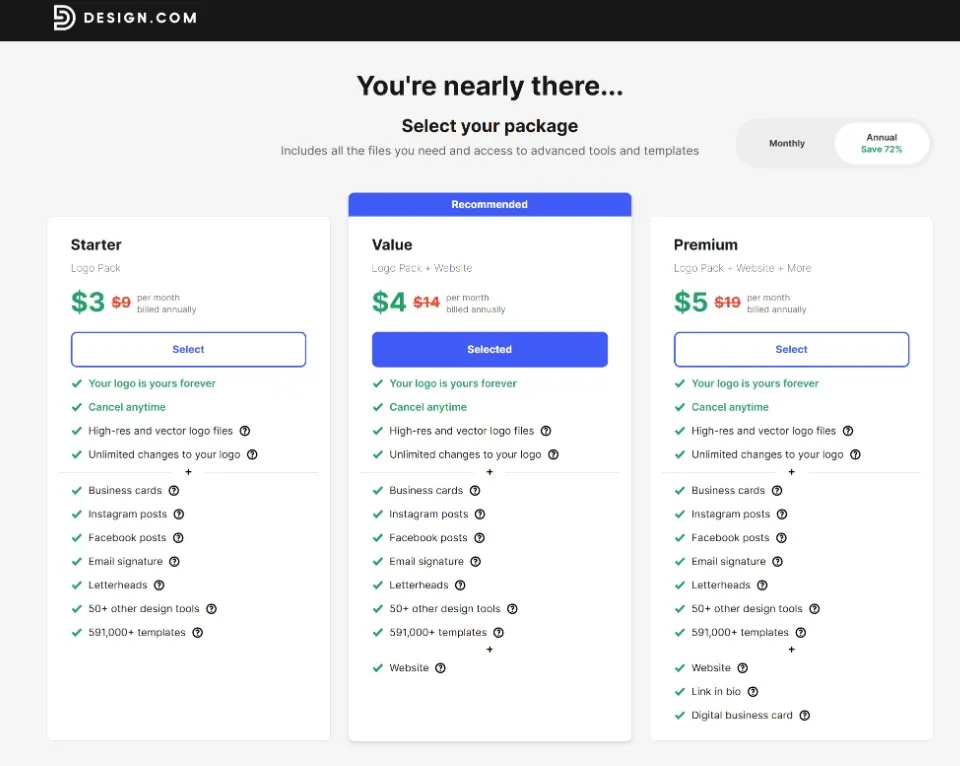
Task: Open the Link in bio tooltip in Premium
Action: (x=752, y=691)
